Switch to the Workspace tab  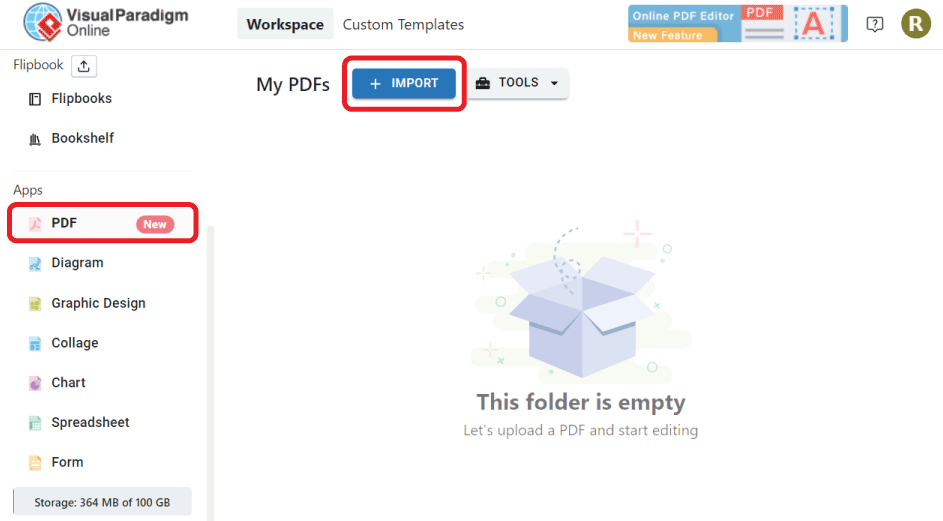click(285, 24)
